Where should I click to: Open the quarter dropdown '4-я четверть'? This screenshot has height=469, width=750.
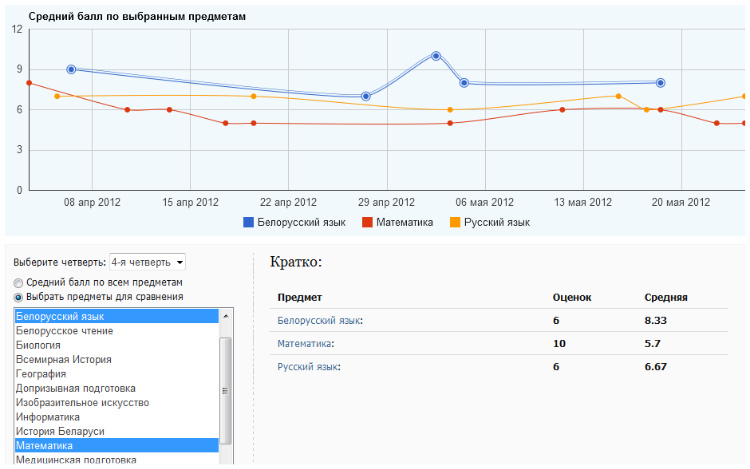(147, 262)
